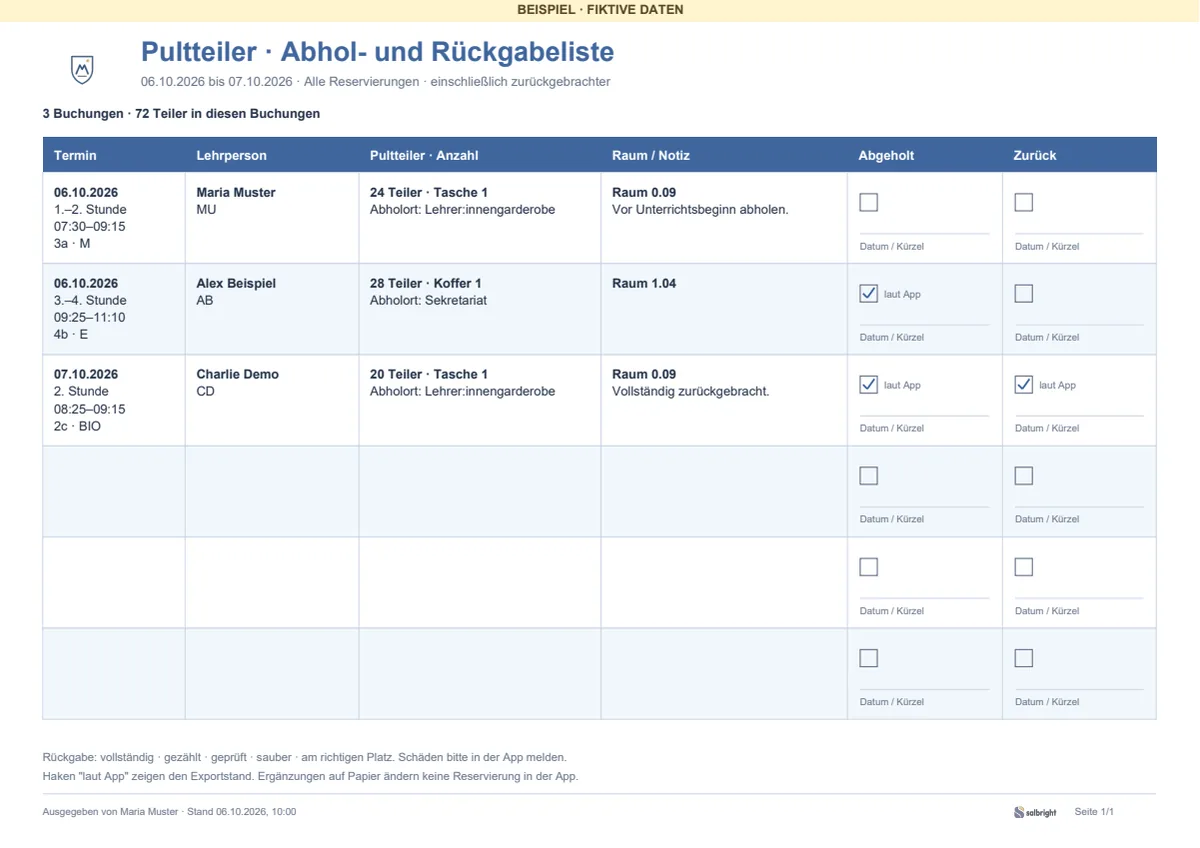Click note Vor Unterrichtsbeginn abholen
Screen dimensions: 1200x848
pyautogui.click(x=700, y=210)
